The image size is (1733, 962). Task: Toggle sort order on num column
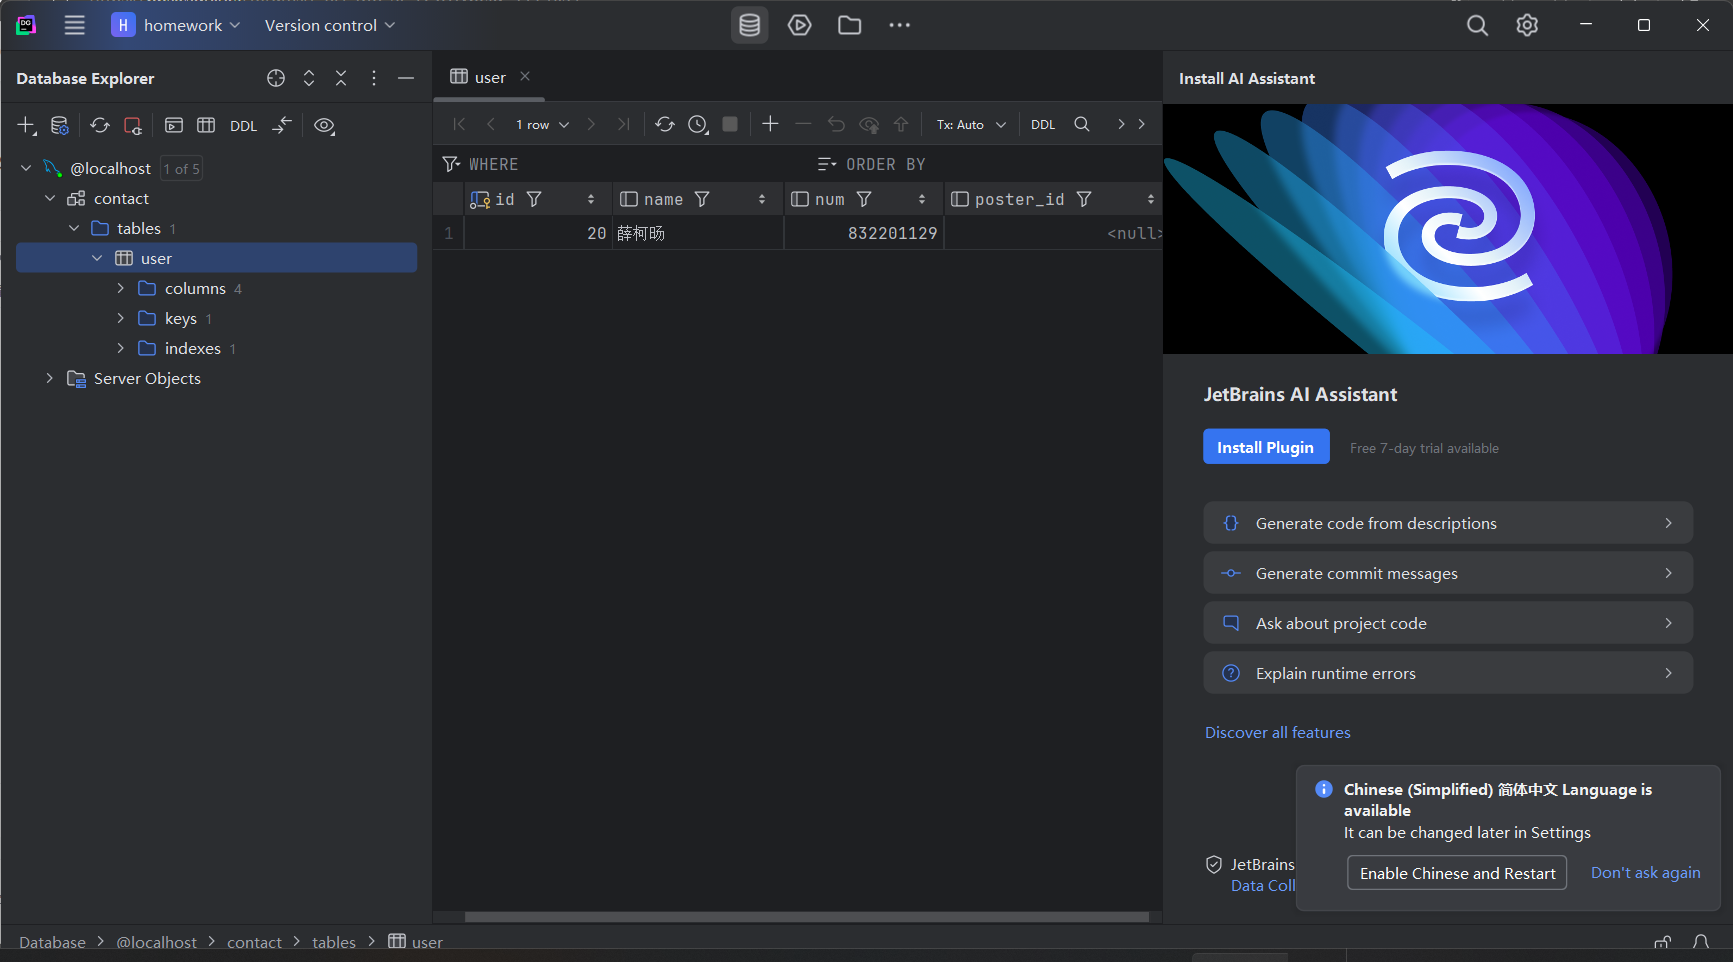pyautogui.click(x=921, y=199)
